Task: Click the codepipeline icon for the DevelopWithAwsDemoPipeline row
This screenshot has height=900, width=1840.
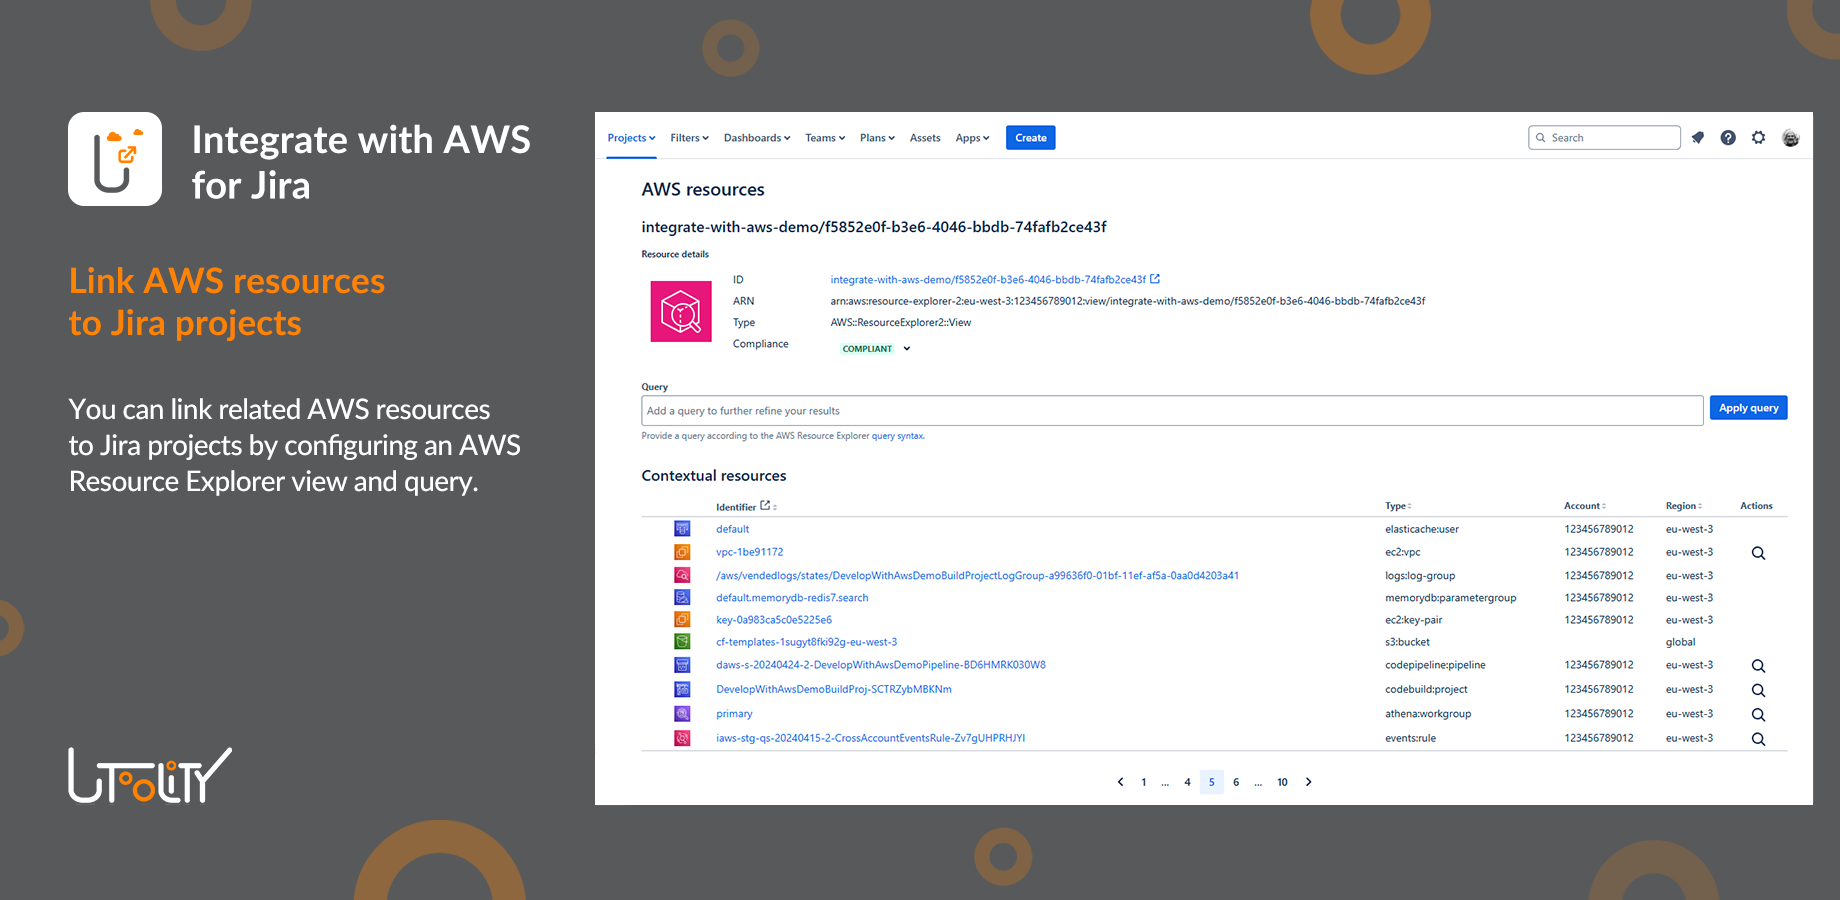Action: (x=682, y=664)
